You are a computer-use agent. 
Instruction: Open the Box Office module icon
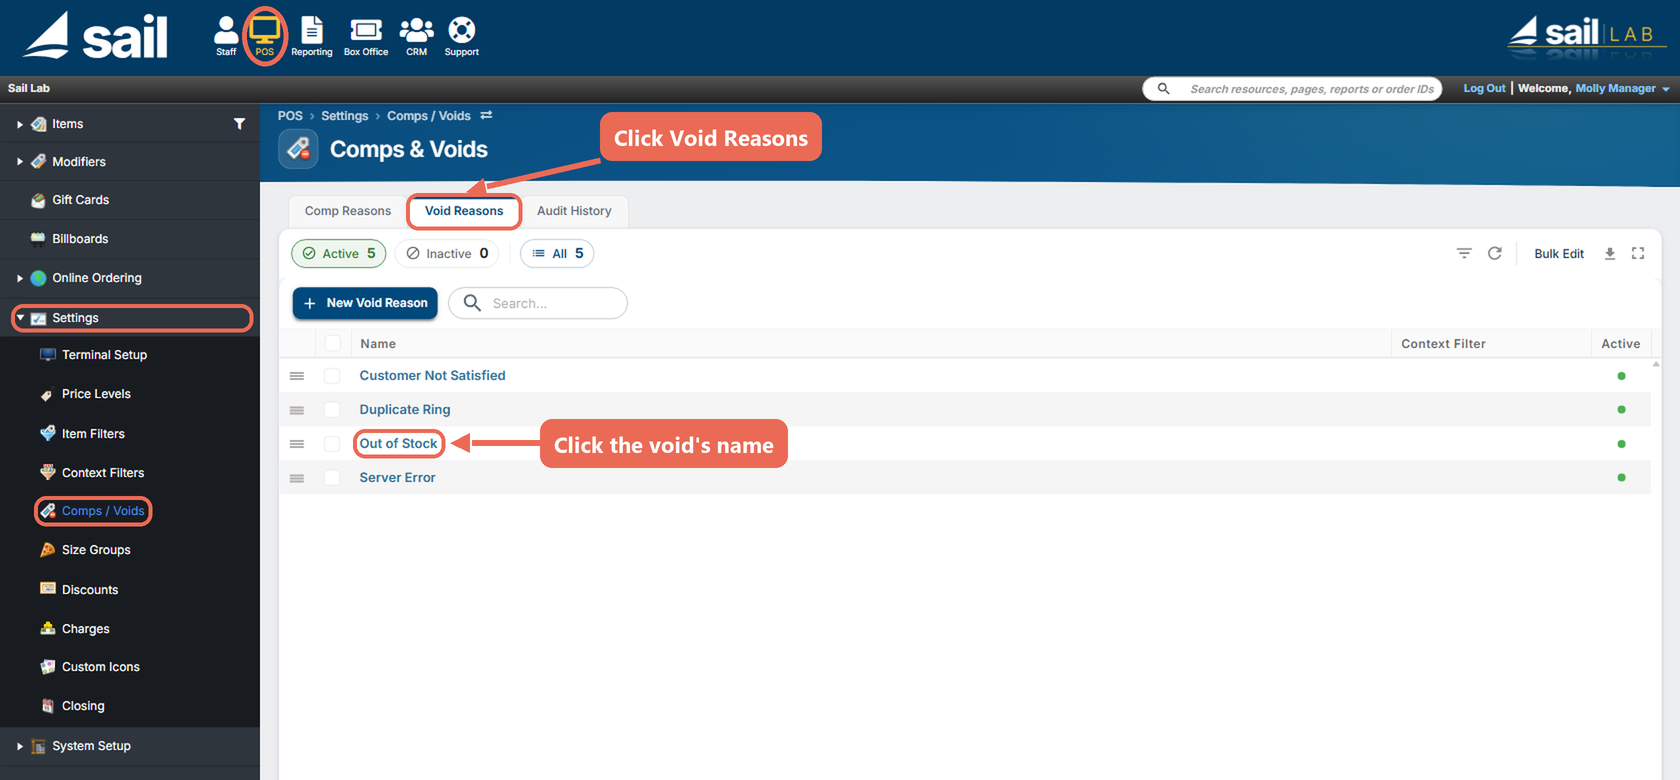coord(366,36)
